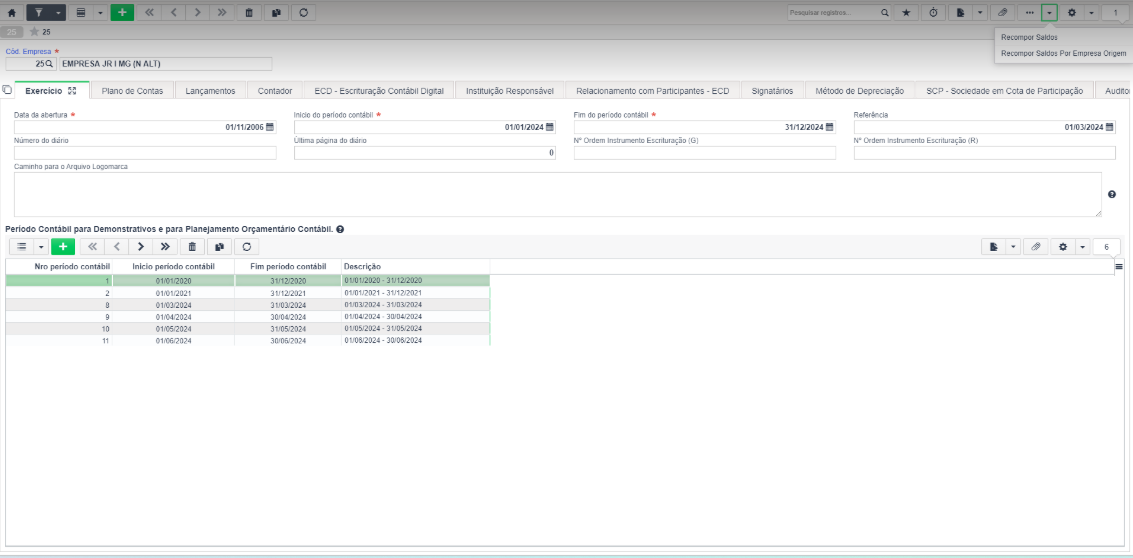Refresh the period grid
This screenshot has height=558, width=1133.
(x=246, y=246)
